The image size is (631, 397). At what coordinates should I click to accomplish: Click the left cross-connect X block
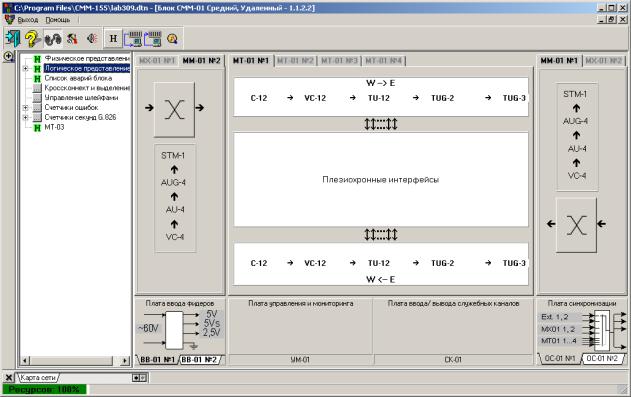(174, 109)
